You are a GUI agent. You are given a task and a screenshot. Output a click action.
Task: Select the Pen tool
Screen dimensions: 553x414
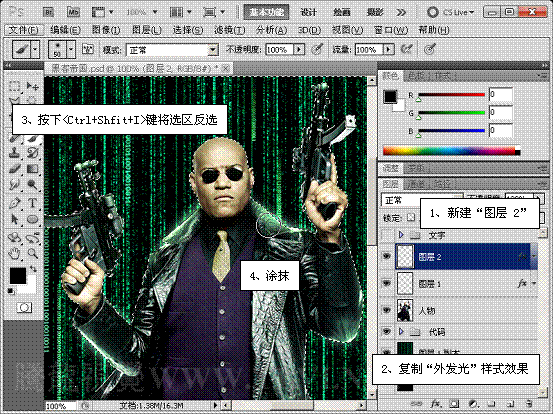(14, 203)
